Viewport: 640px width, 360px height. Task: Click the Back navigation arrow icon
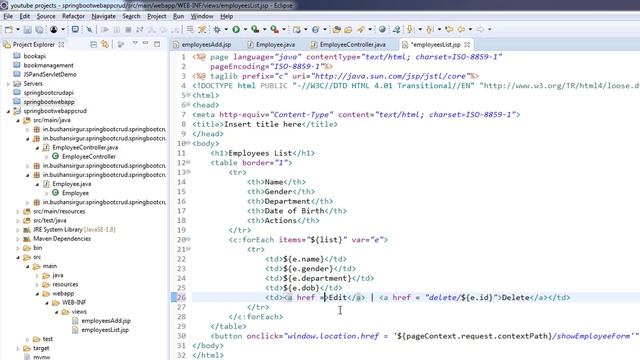click(x=461, y=29)
